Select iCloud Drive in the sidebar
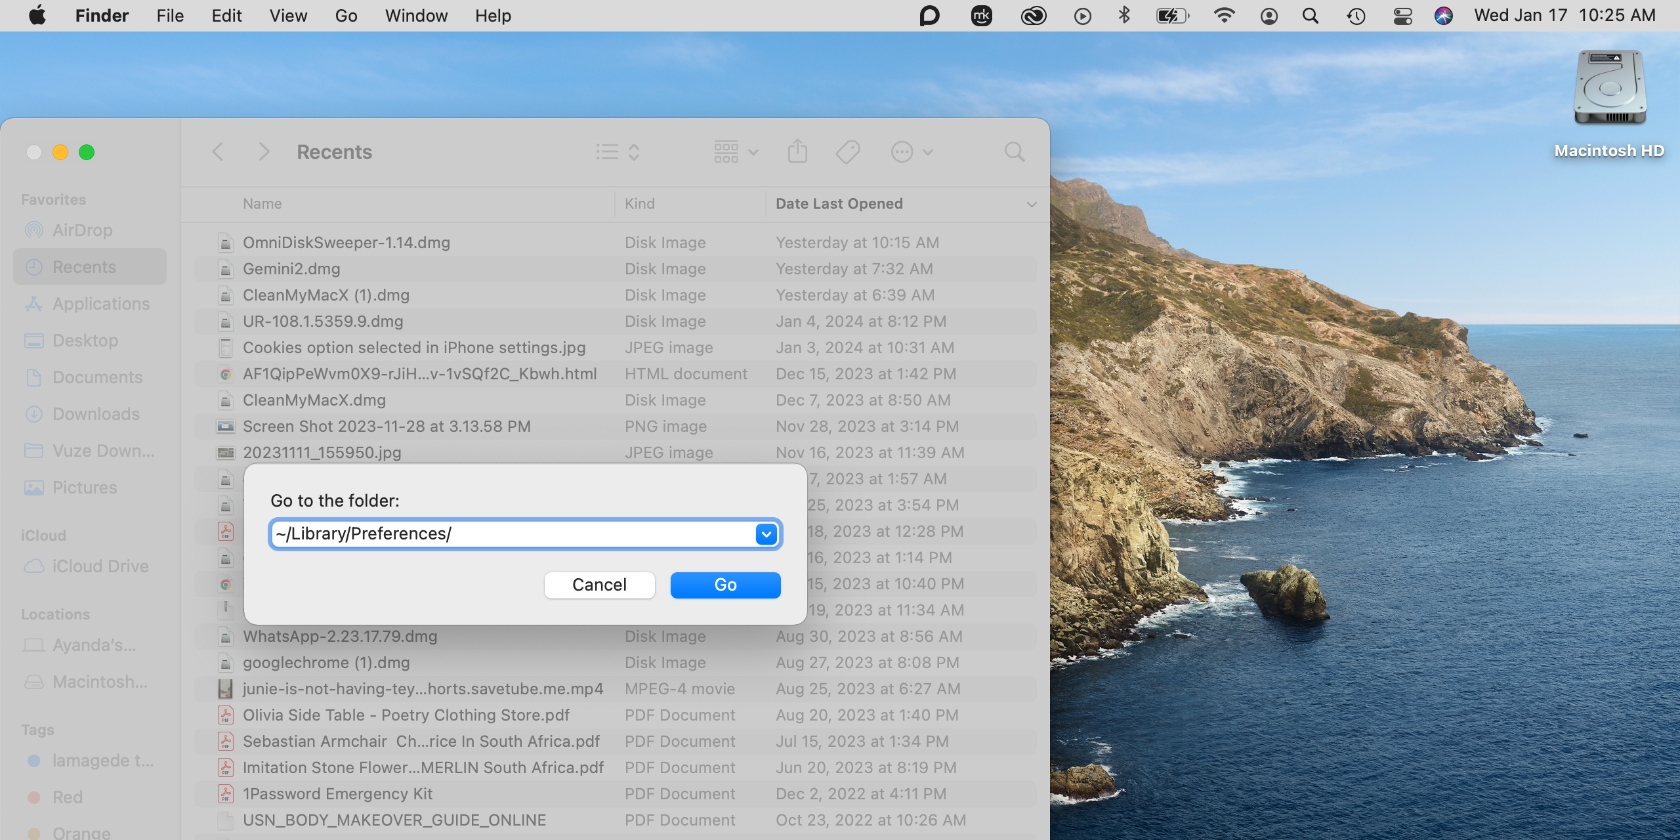Image resolution: width=1680 pixels, height=840 pixels. pos(90,566)
